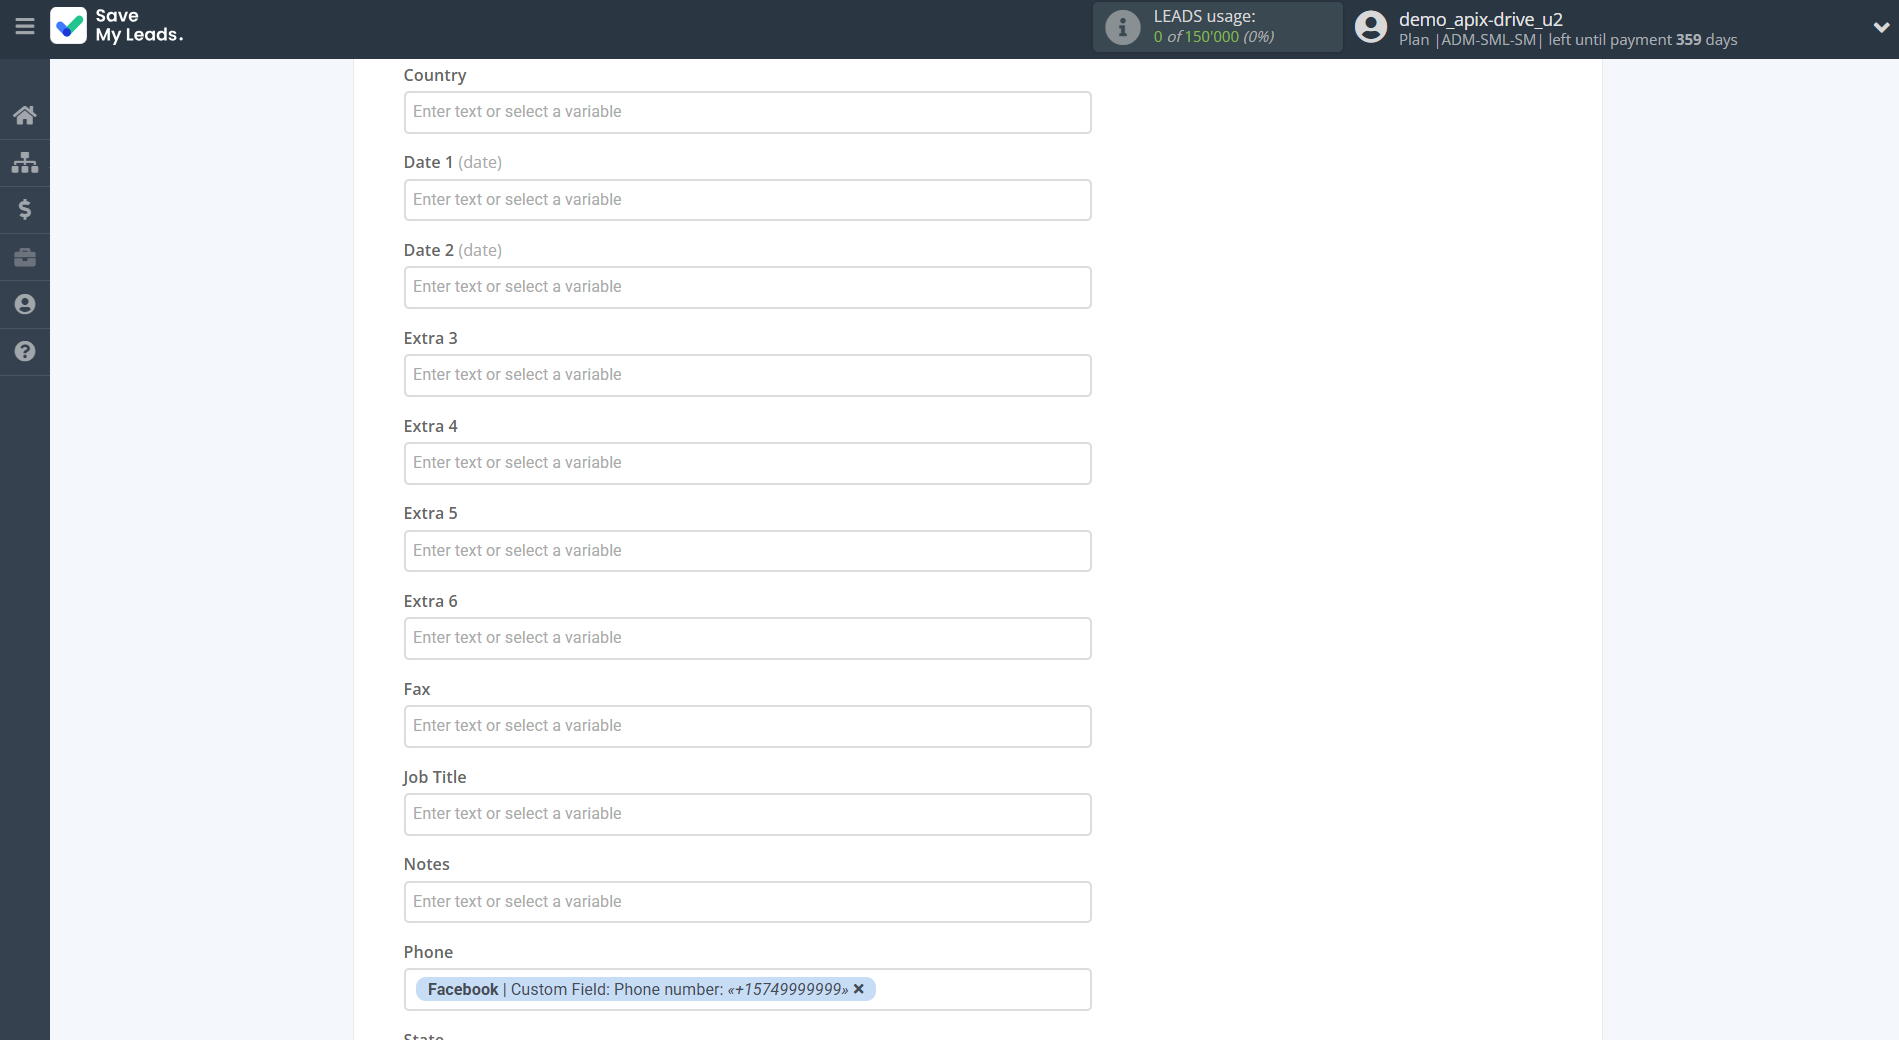Select the Extra 3 text field
The width and height of the screenshot is (1899, 1040).
747,375
